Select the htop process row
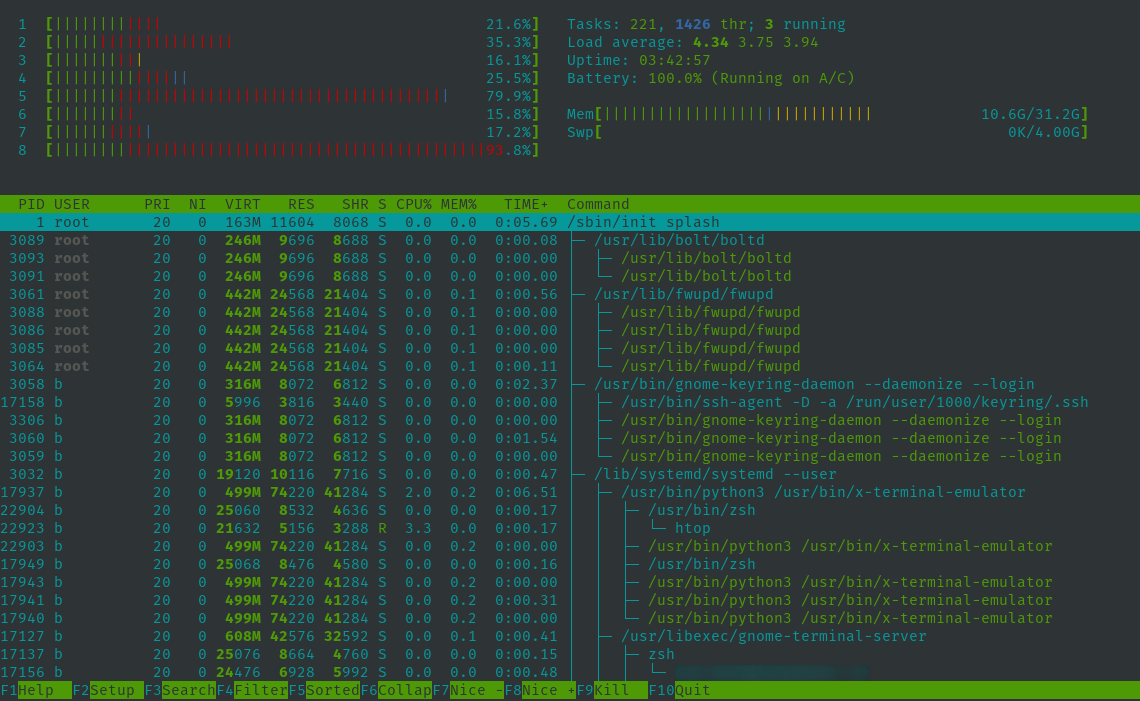The height and width of the screenshot is (701, 1140). click(x=692, y=528)
